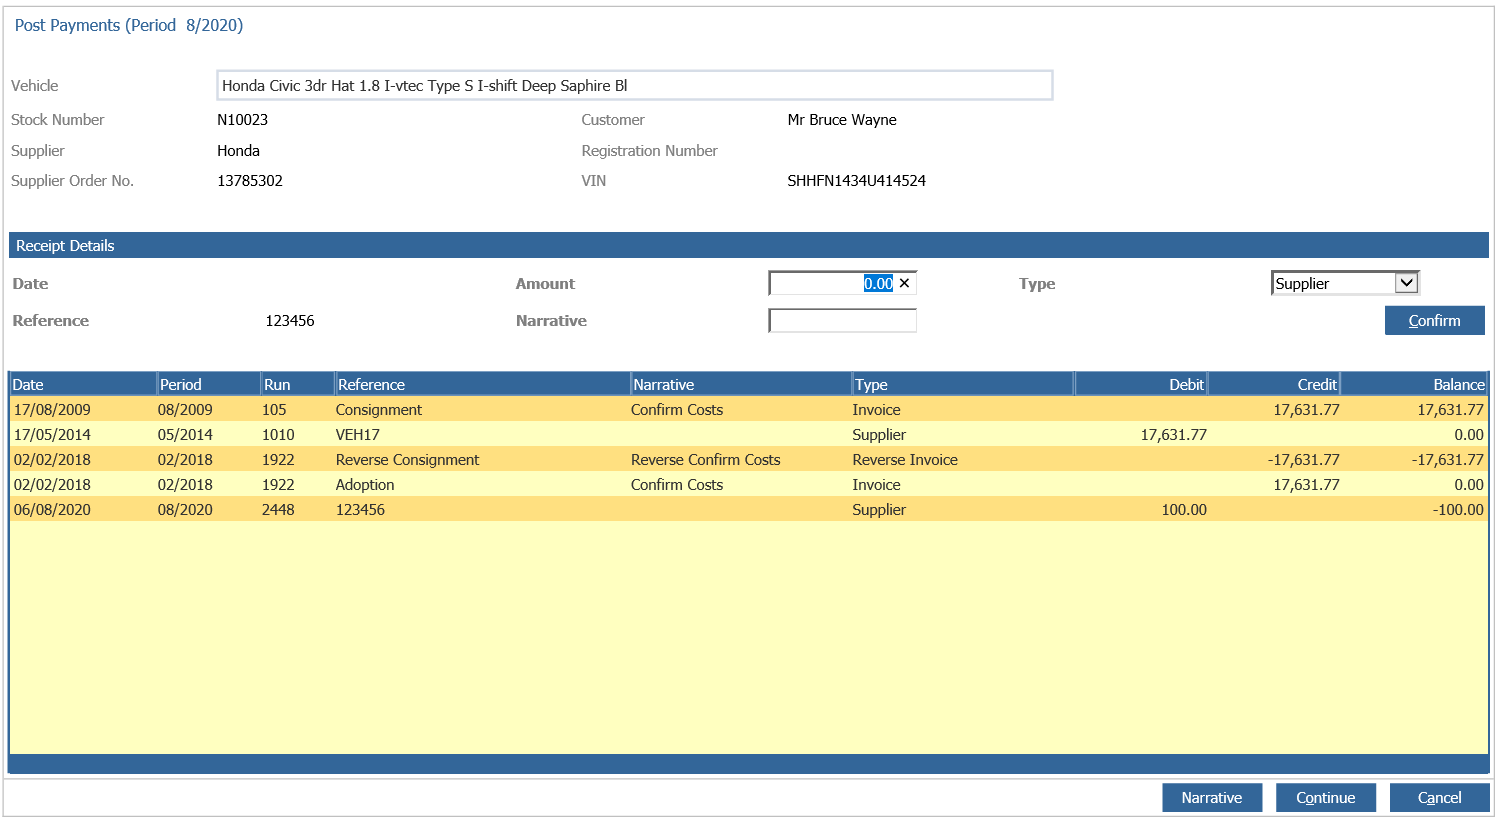Viewport: 1502px width, 818px height.
Task: Select the VEH17 supplier payment row
Action: pyautogui.click(x=748, y=434)
